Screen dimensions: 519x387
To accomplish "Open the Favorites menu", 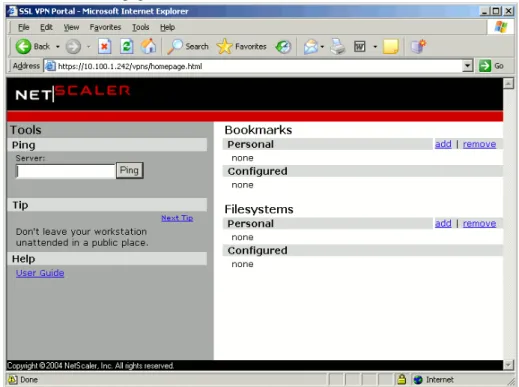I will pos(105,27).
